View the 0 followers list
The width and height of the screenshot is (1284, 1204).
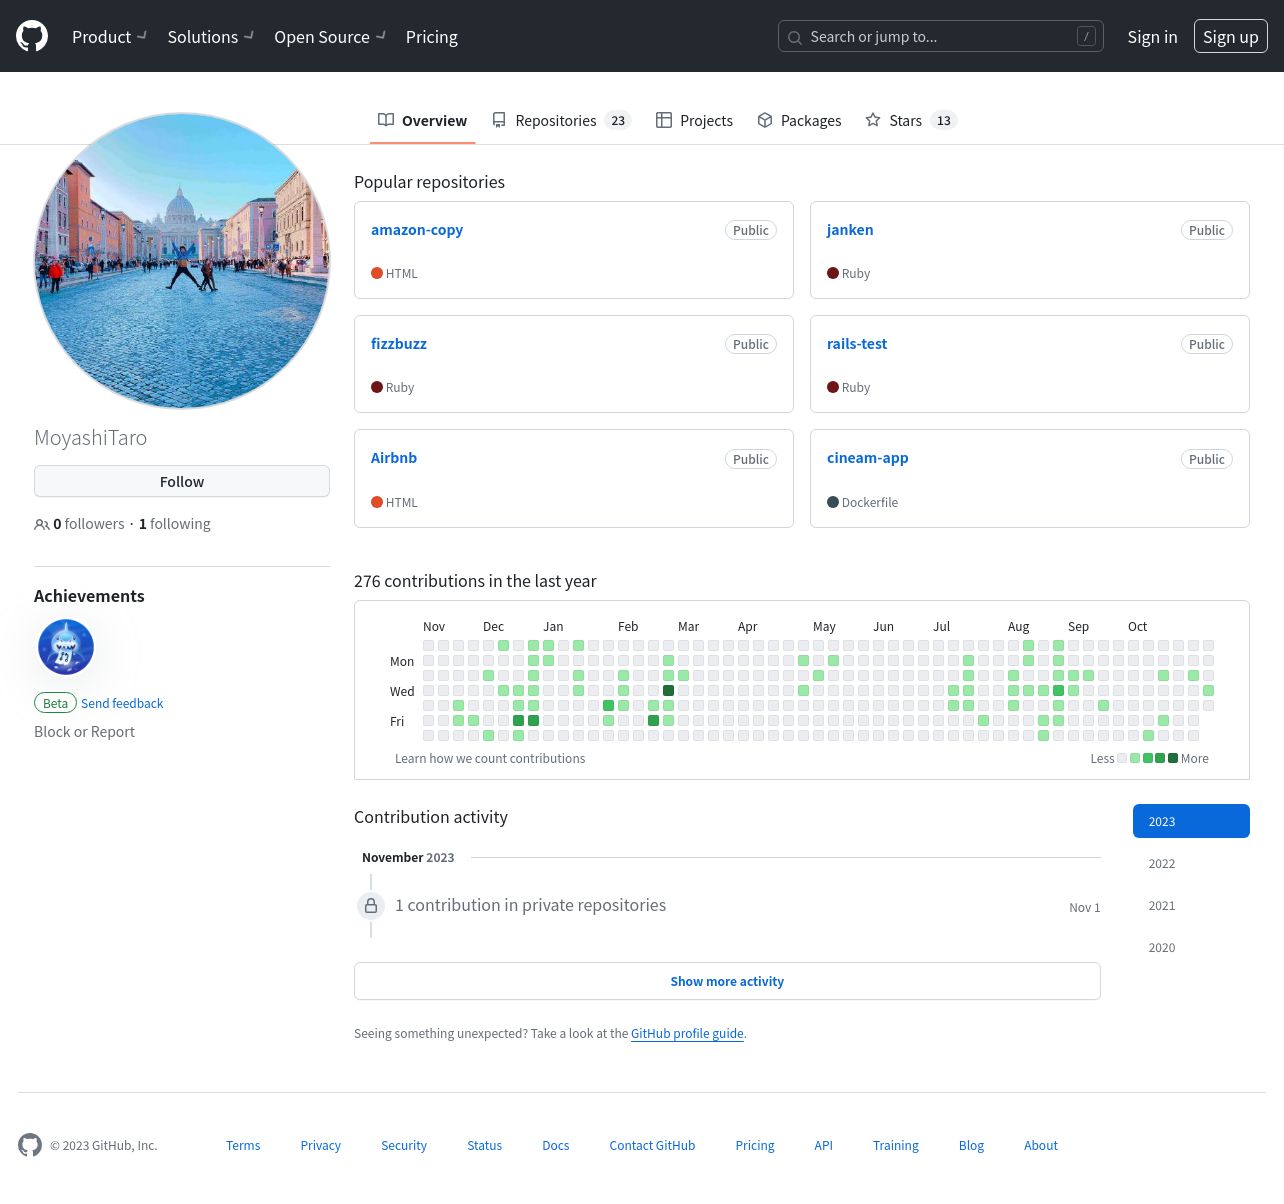80,524
